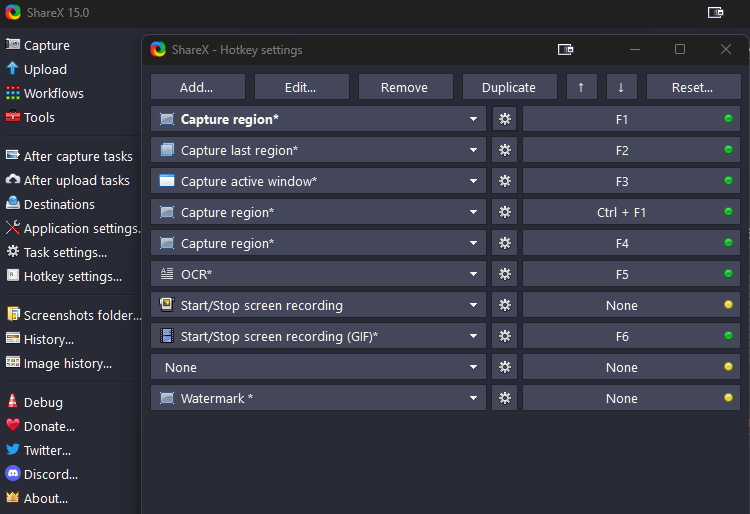Click the Donate heart icon
Screen dimensions: 750x514
point(13,425)
